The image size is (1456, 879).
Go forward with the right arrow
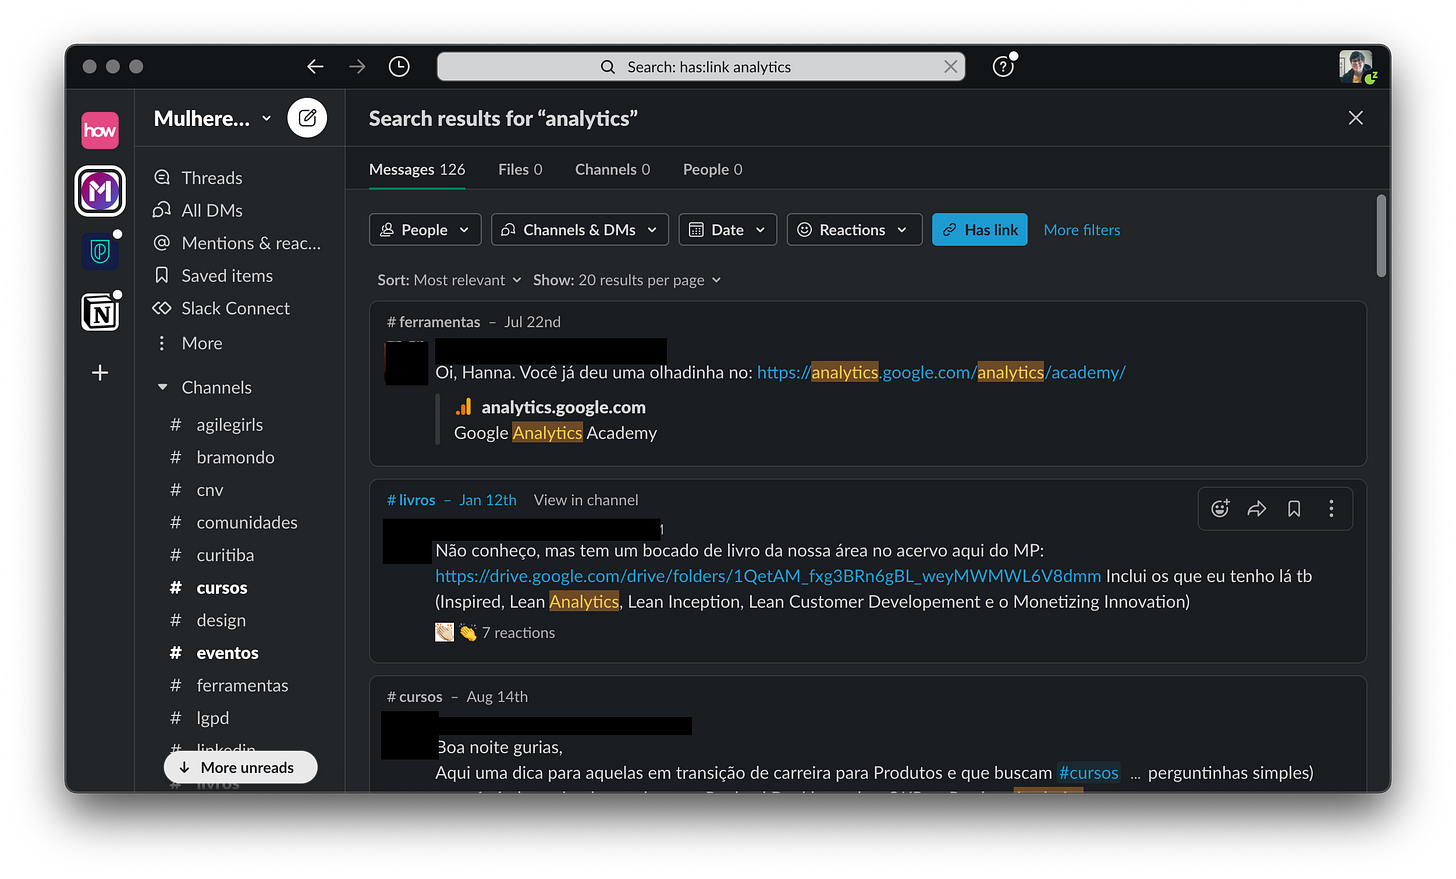pos(357,67)
